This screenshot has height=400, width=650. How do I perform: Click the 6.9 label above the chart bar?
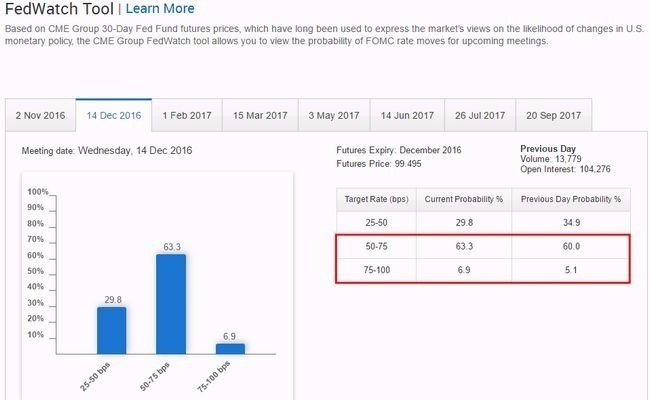[x=230, y=336]
